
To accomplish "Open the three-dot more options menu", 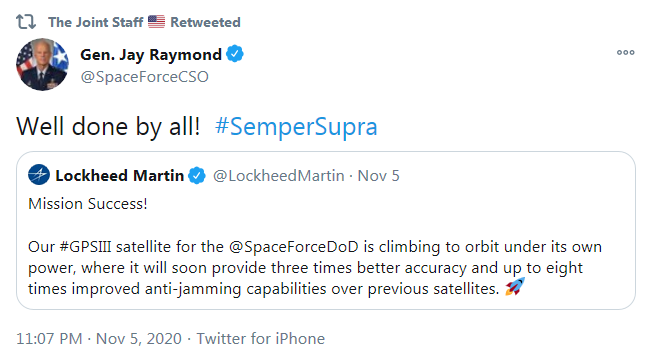I will click(x=625, y=52).
